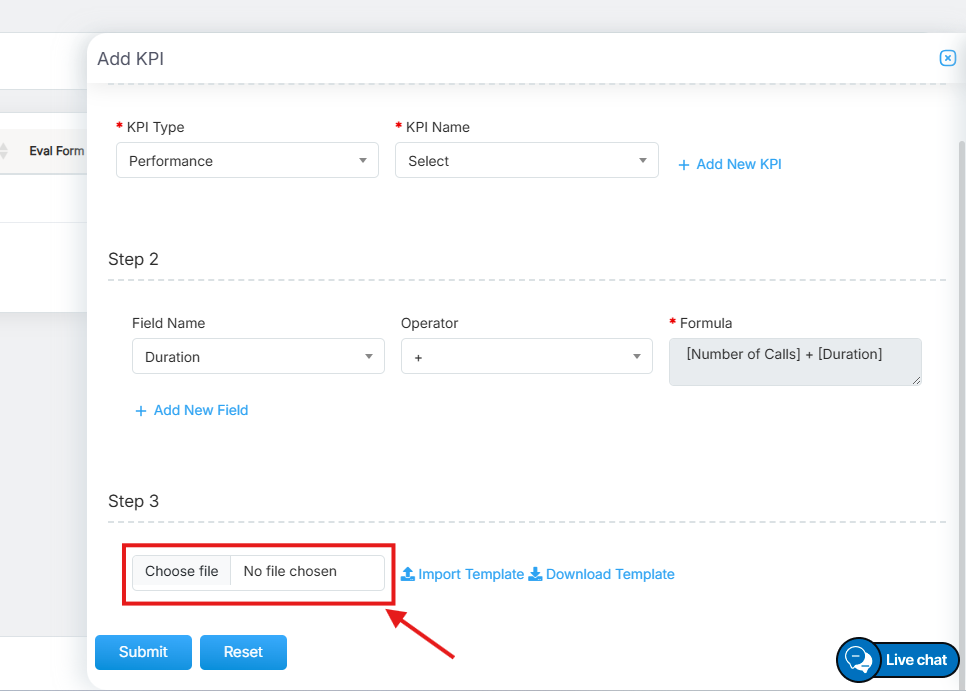This screenshot has width=966, height=691.
Task: Expand the Operator dropdown
Action: coord(526,357)
